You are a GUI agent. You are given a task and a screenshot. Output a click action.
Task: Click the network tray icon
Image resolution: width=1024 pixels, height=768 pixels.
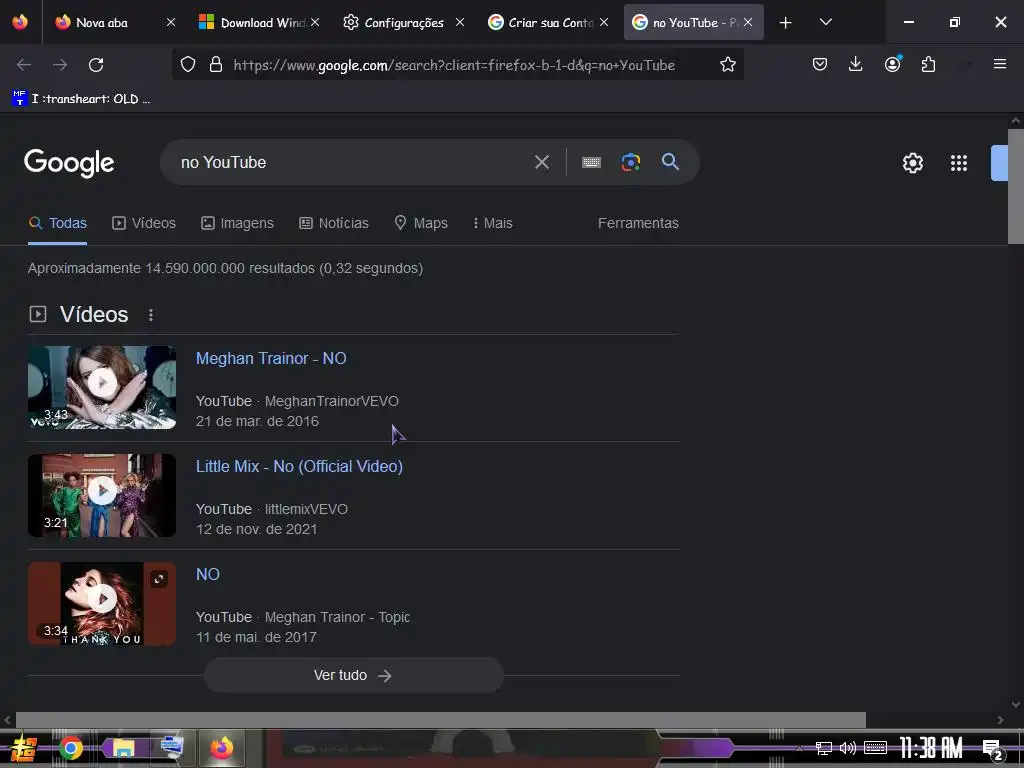824,748
